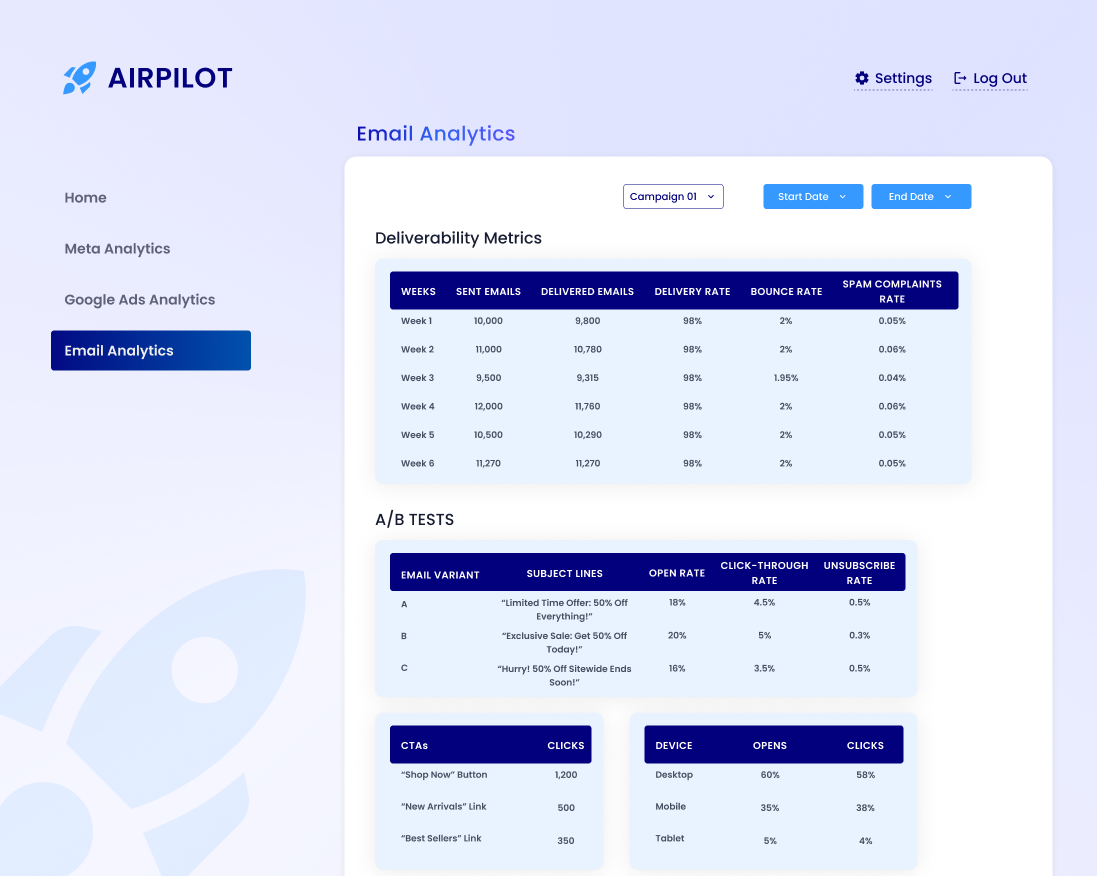The height and width of the screenshot is (877, 1098).
Task: Select Google Ads Analytics in the sidebar
Action: click(x=139, y=300)
